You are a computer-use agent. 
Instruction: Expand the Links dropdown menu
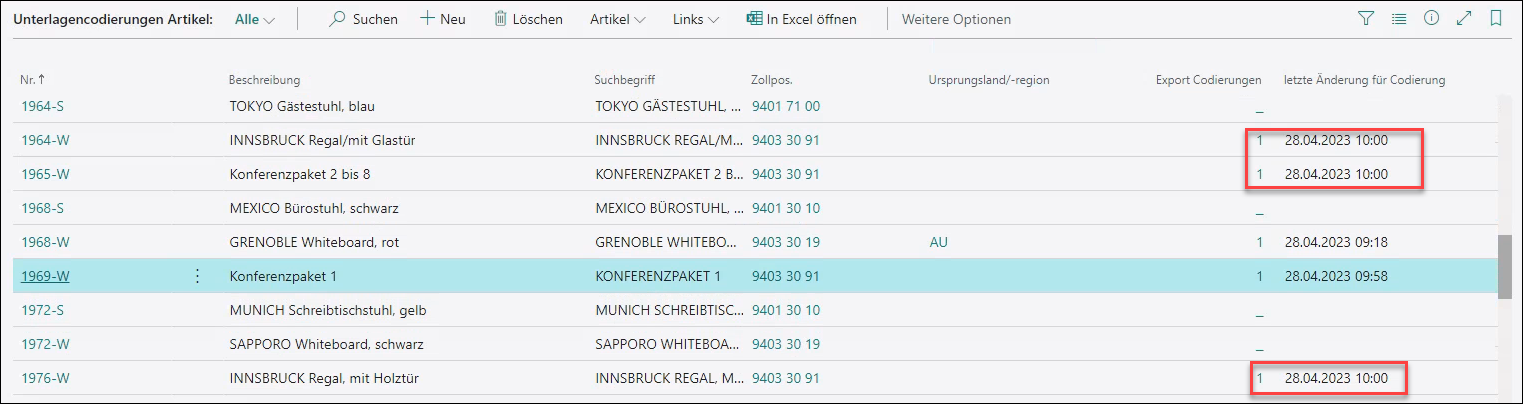(696, 19)
